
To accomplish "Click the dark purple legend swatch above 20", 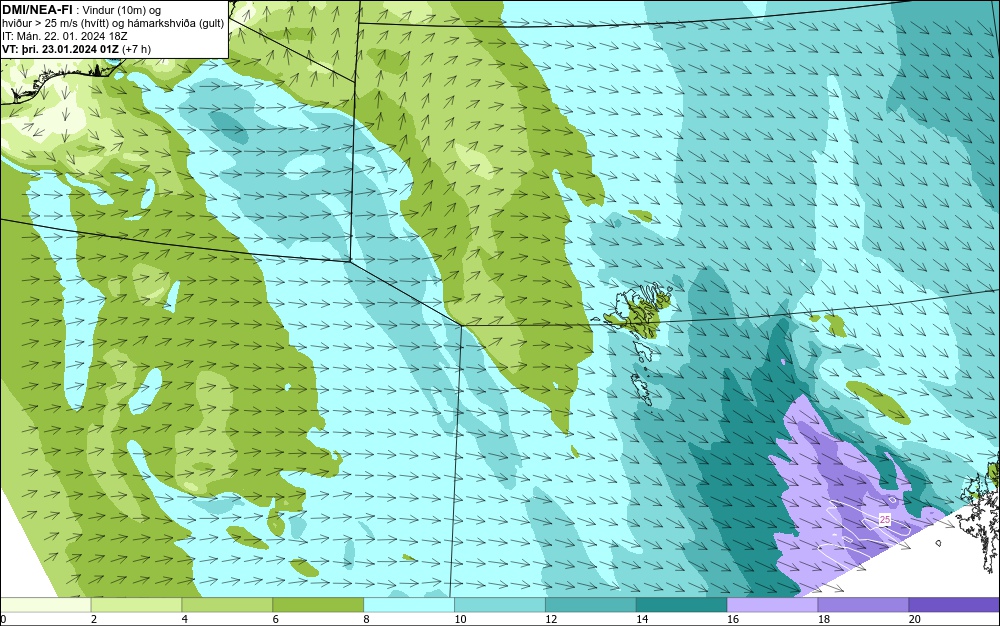I will (954, 605).
